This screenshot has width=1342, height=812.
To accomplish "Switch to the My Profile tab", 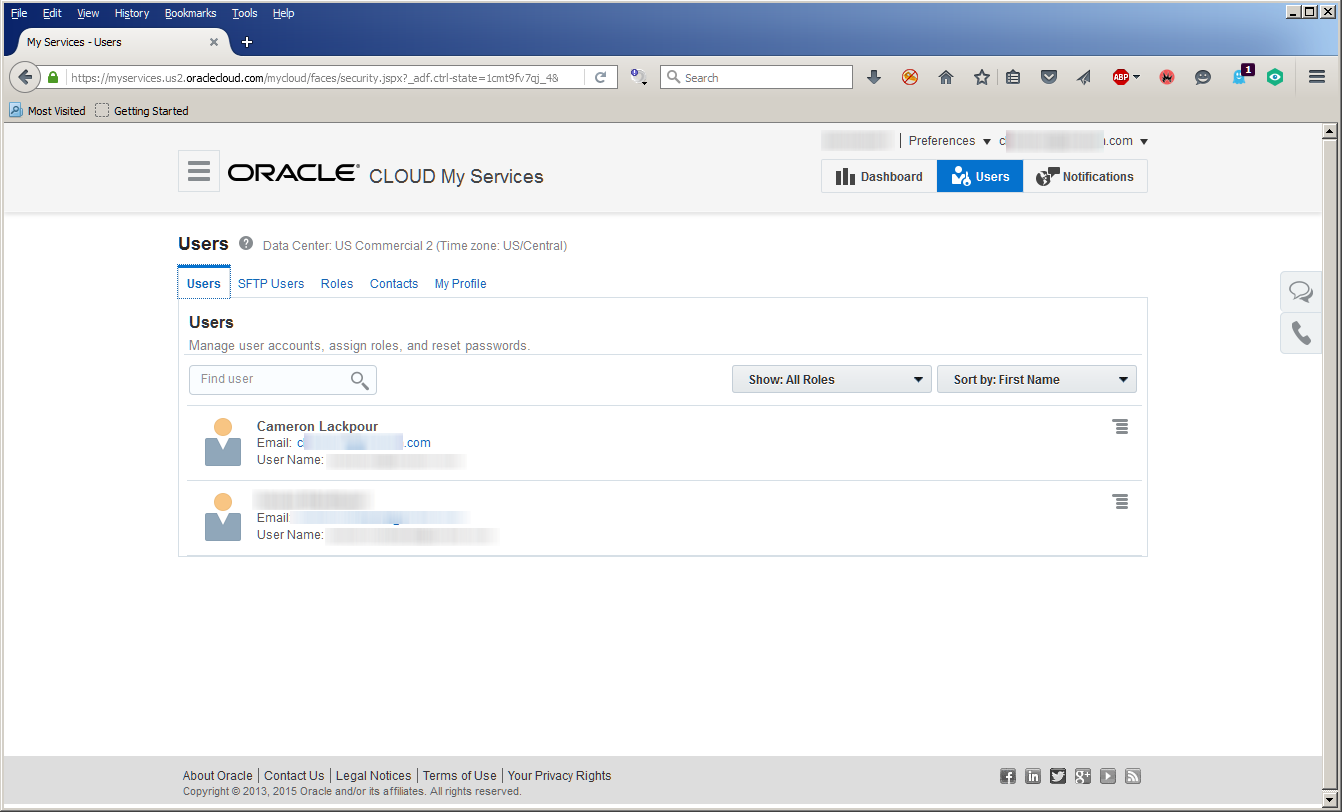I will tap(460, 284).
